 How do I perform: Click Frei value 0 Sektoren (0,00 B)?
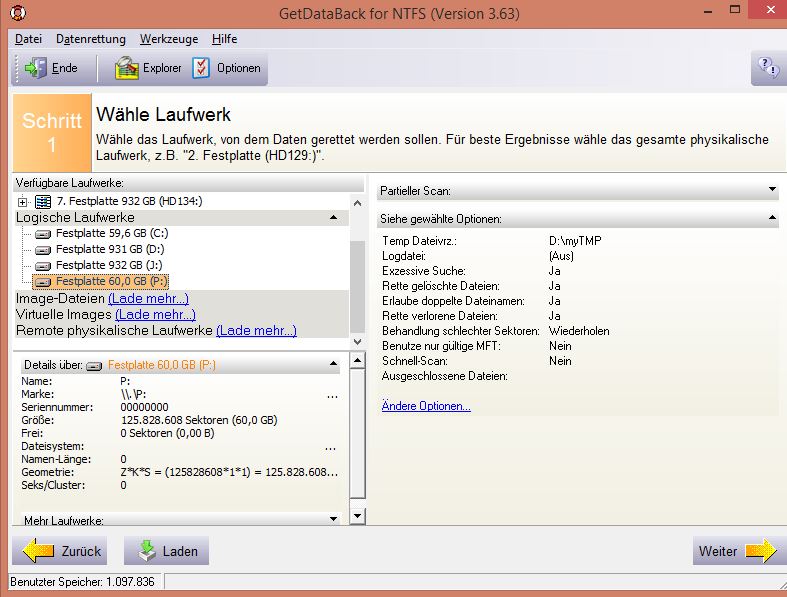167,433
